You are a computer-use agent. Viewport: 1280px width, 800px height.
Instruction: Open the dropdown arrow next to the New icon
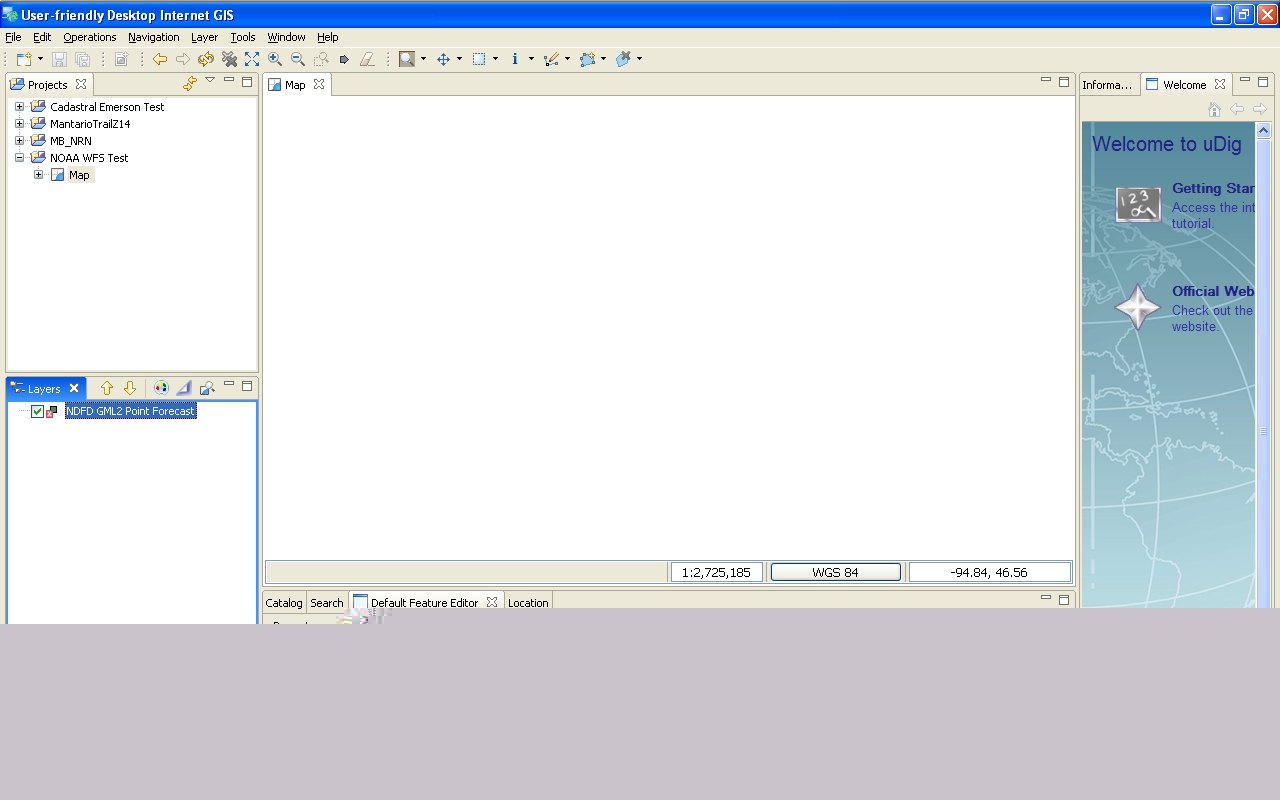pos(40,59)
